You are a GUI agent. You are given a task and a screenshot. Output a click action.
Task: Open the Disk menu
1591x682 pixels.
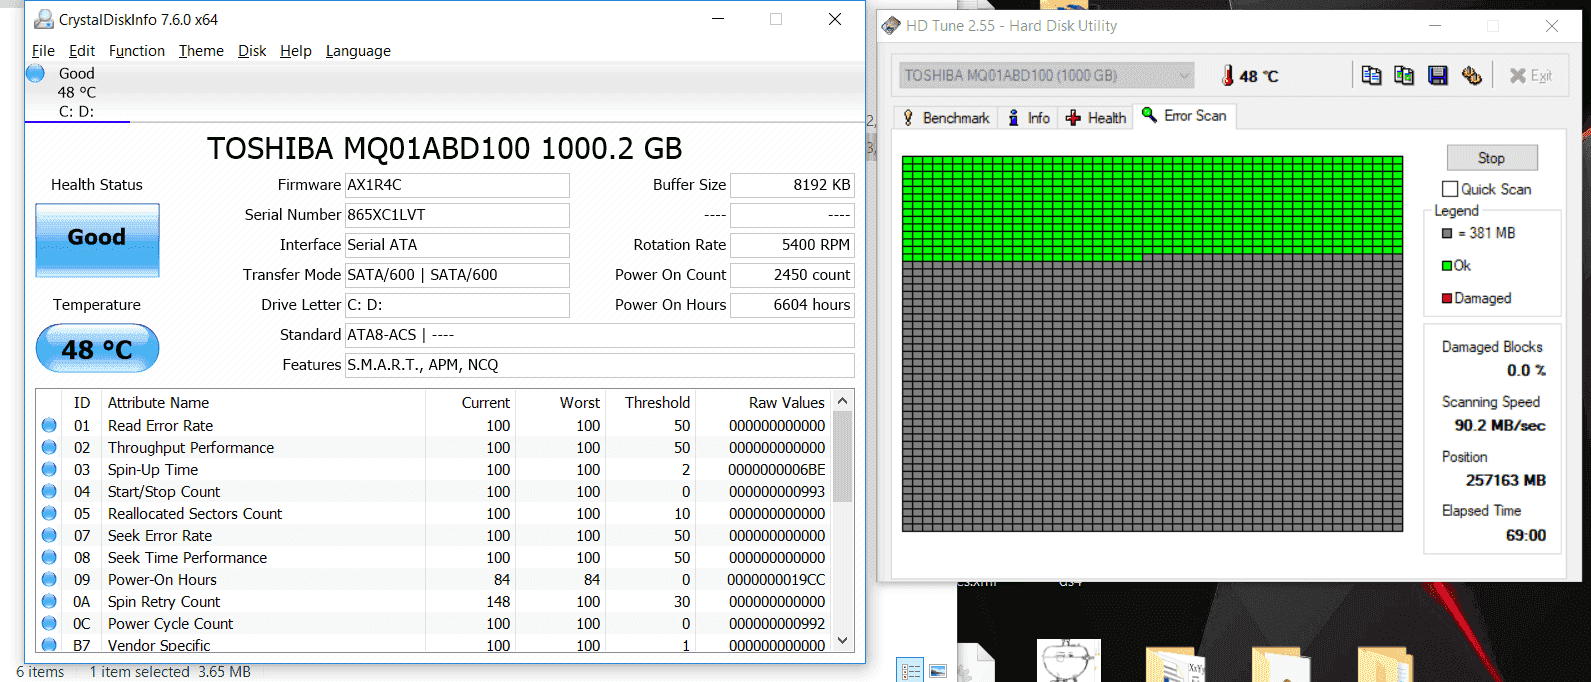pos(252,51)
